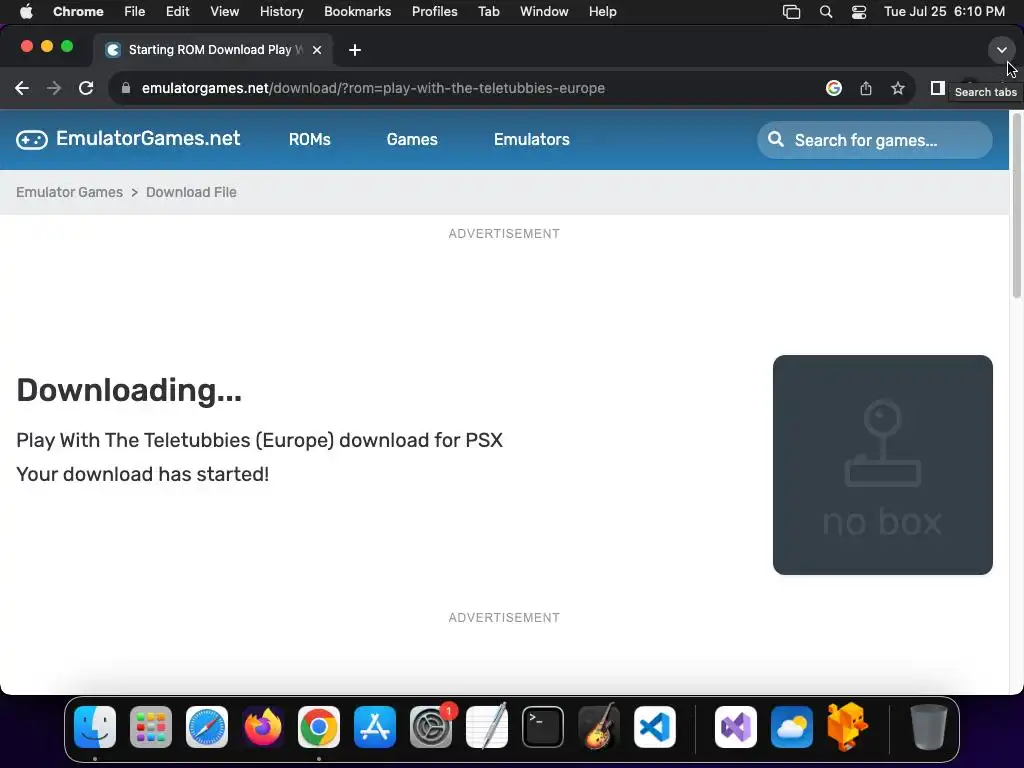Click the stacked windows icon in menu bar
This screenshot has height=768, width=1024.
point(792,12)
